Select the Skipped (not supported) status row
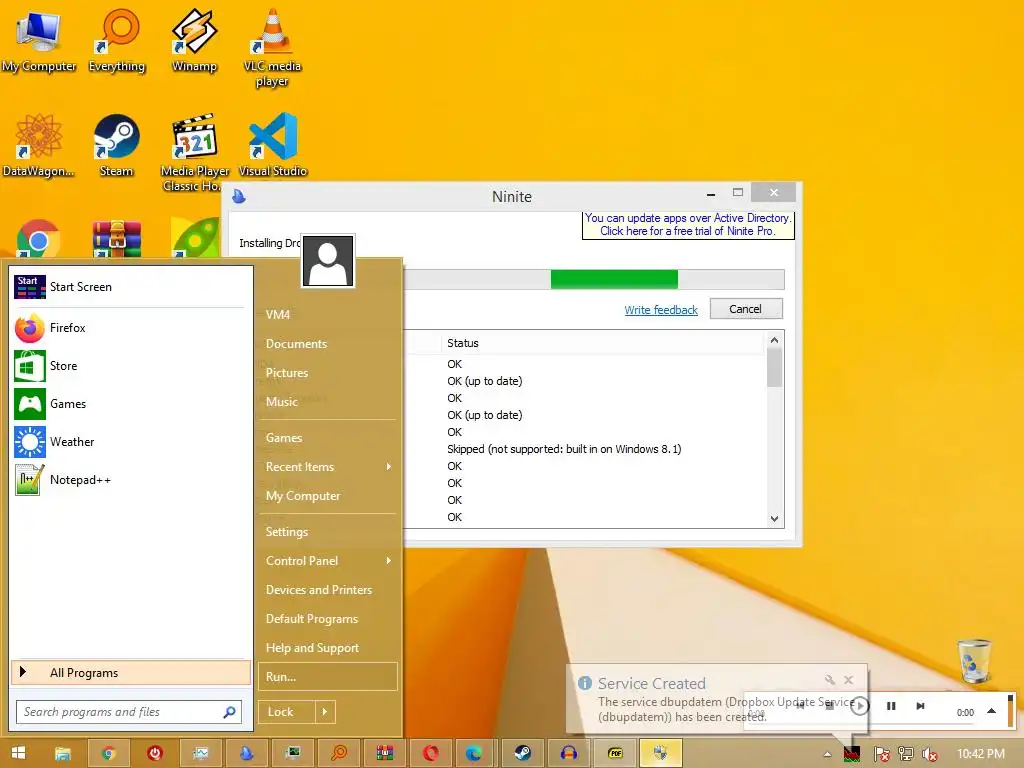This screenshot has width=1024, height=768. (584, 449)
